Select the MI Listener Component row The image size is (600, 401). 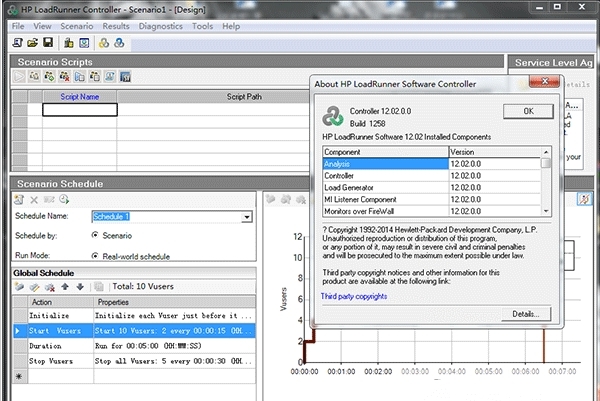point(432,199)
